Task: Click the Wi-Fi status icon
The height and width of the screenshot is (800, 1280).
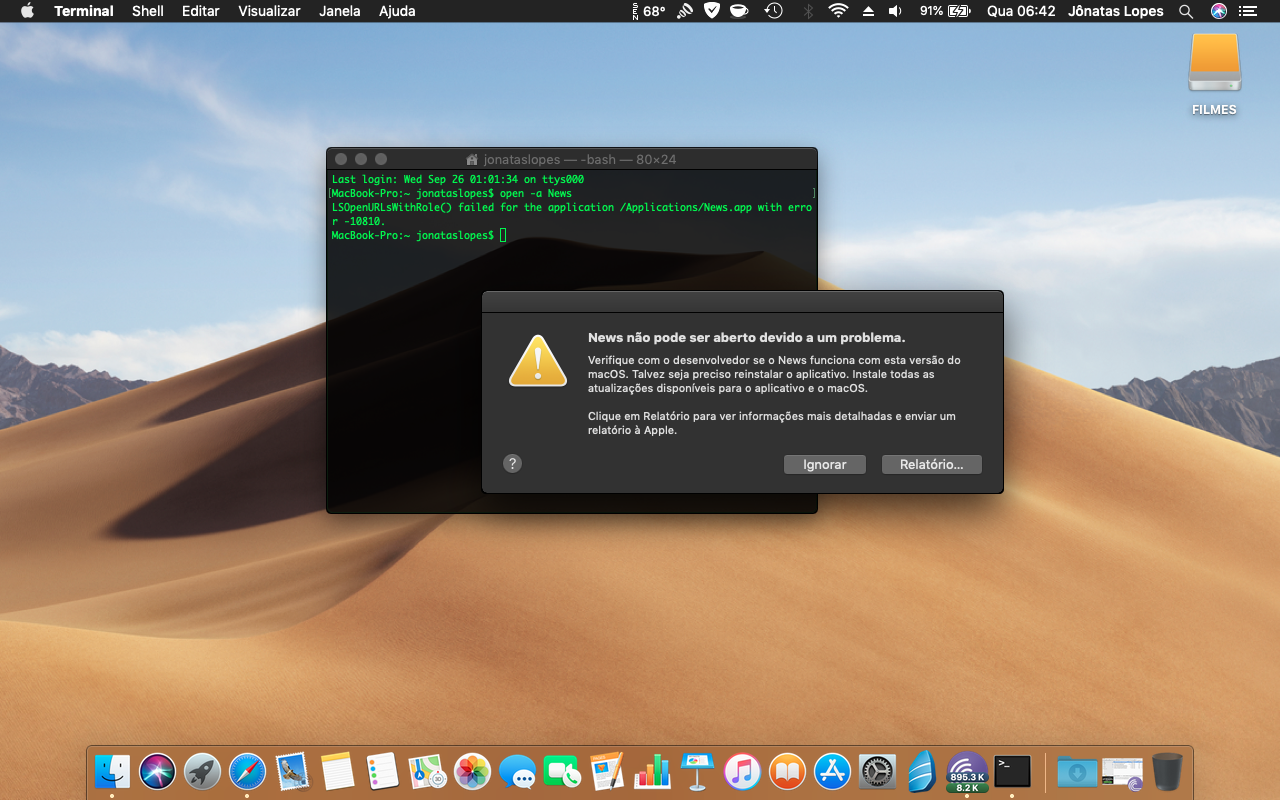Action: tap(838, 11)
